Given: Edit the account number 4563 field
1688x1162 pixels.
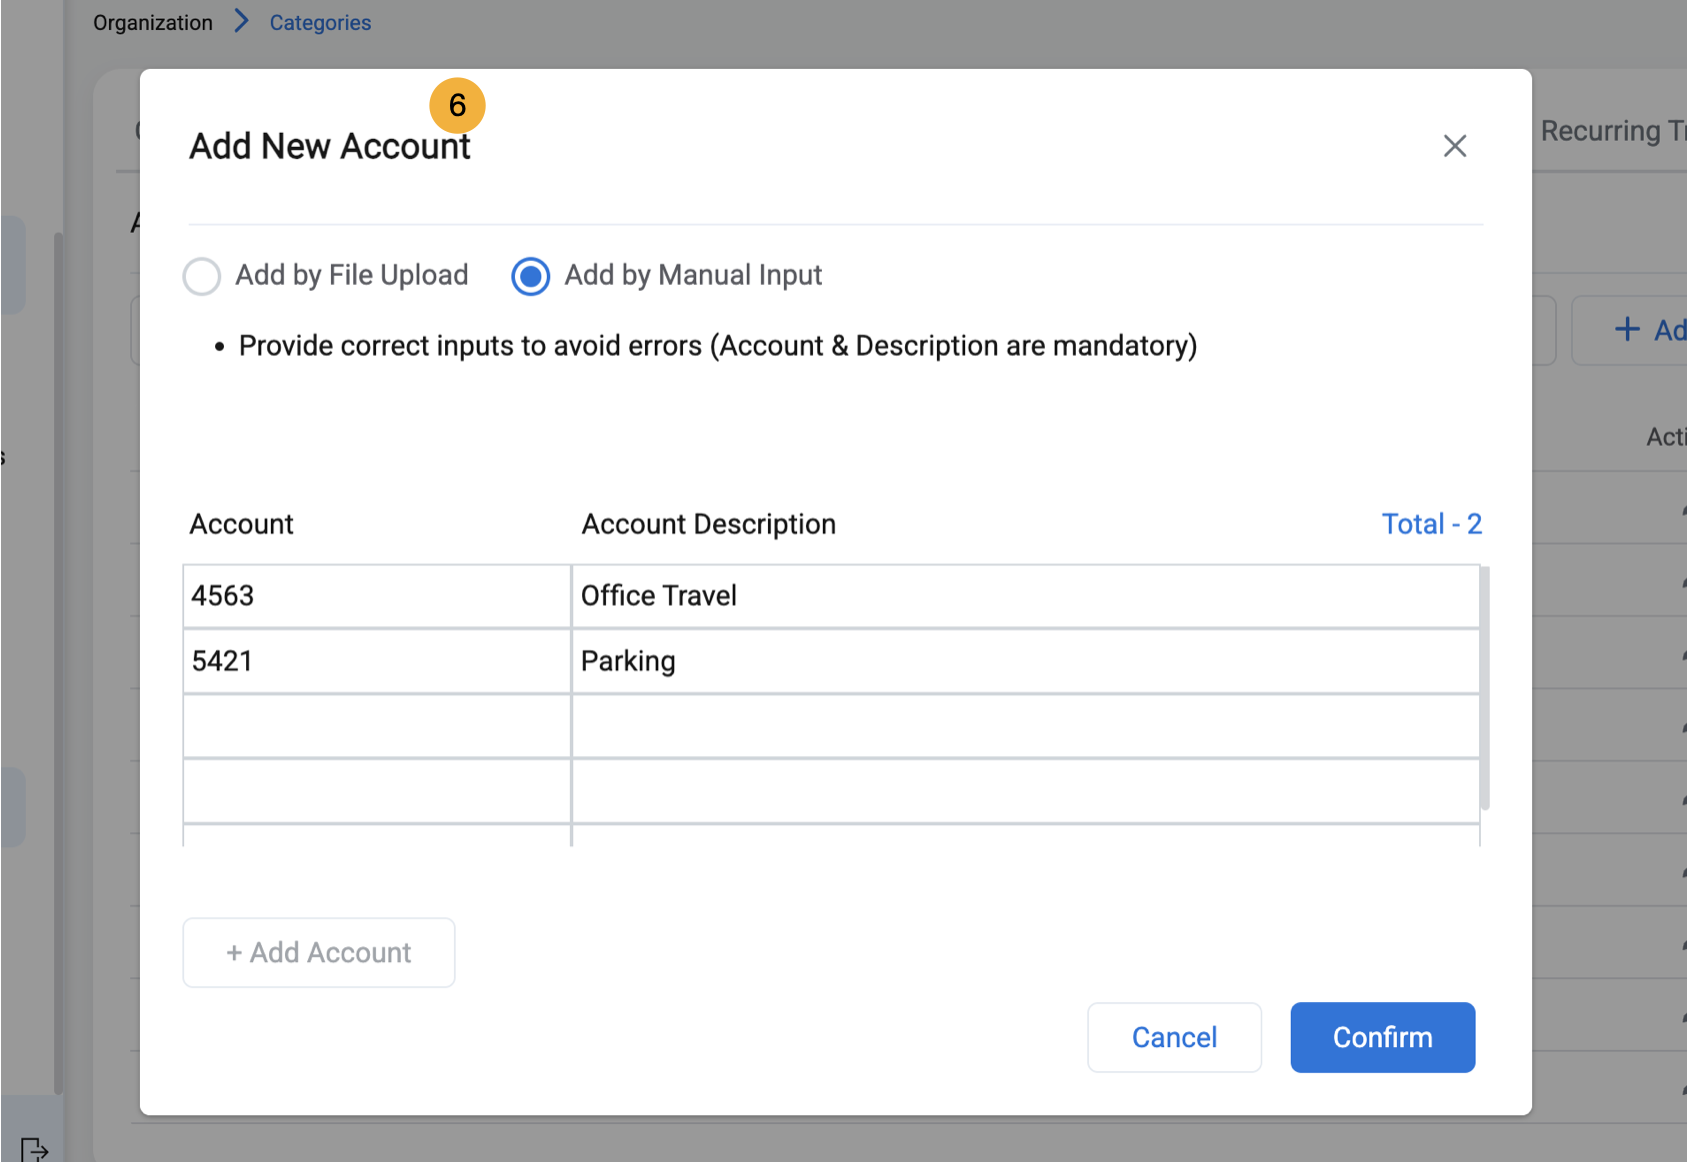Looking at the screenshot, I should [376, 596].
